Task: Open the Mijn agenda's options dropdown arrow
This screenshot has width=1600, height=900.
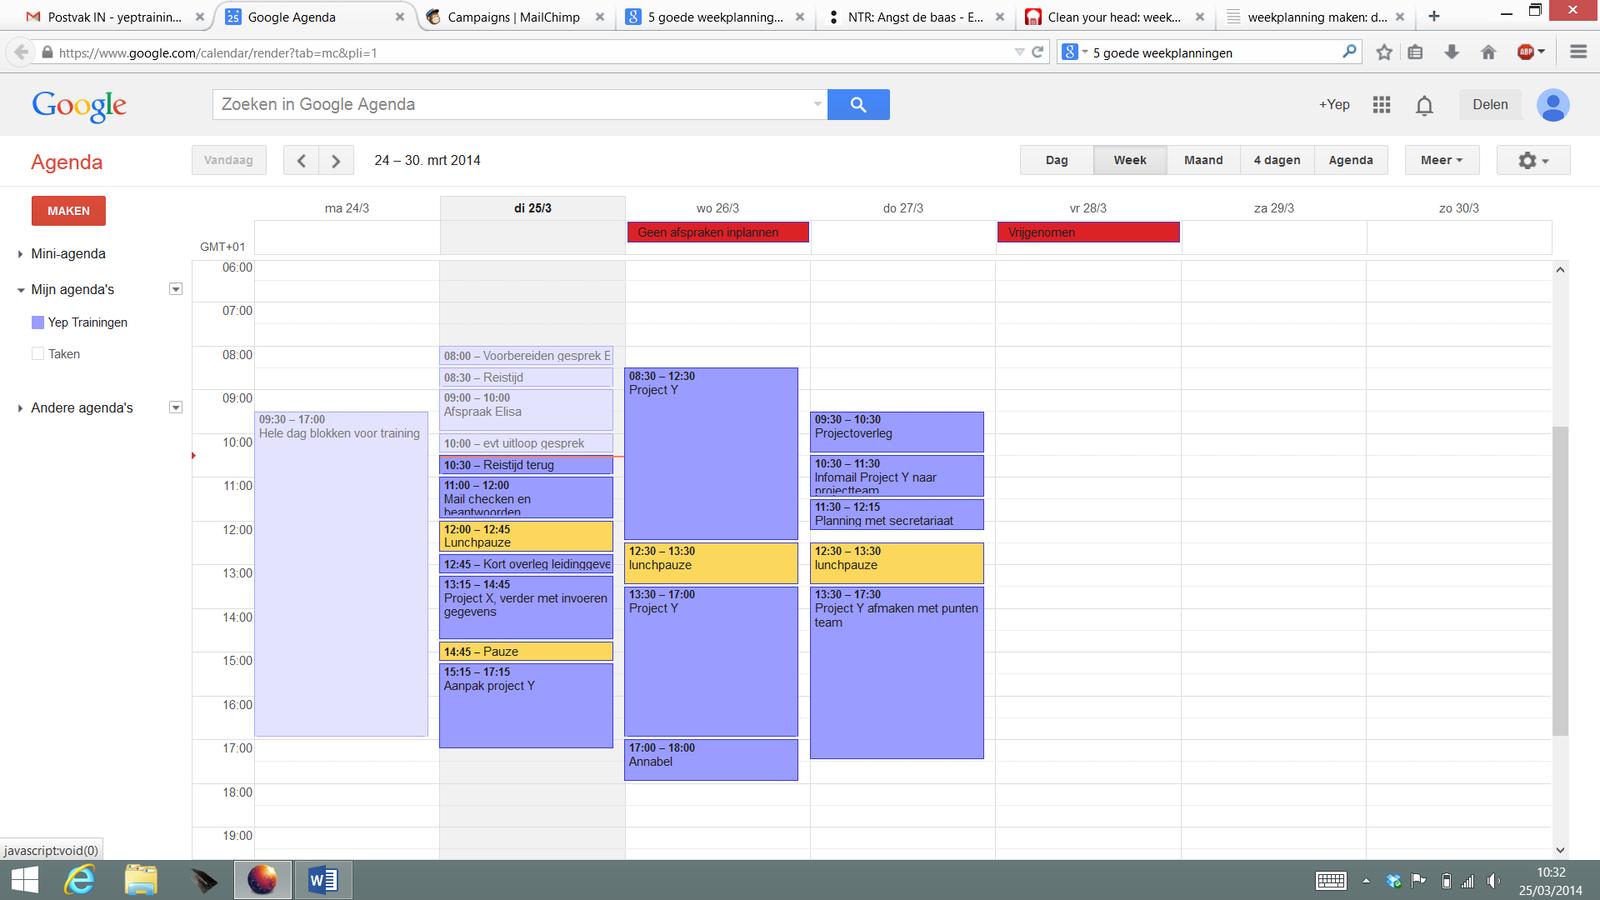Action: (x=175, y=289)
